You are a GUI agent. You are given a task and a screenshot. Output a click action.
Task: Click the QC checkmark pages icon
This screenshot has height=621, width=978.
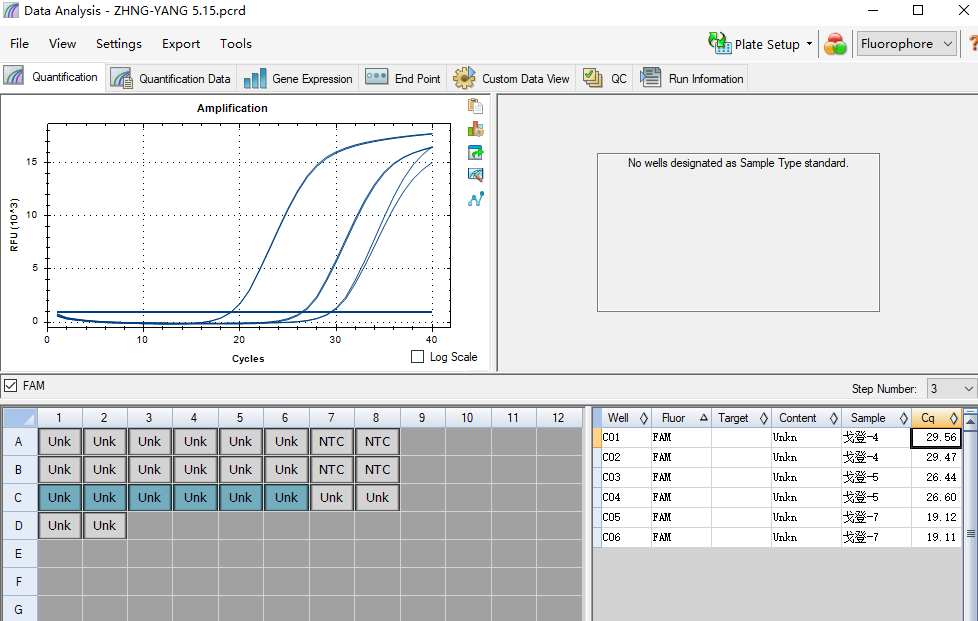(x=593, y=78)
